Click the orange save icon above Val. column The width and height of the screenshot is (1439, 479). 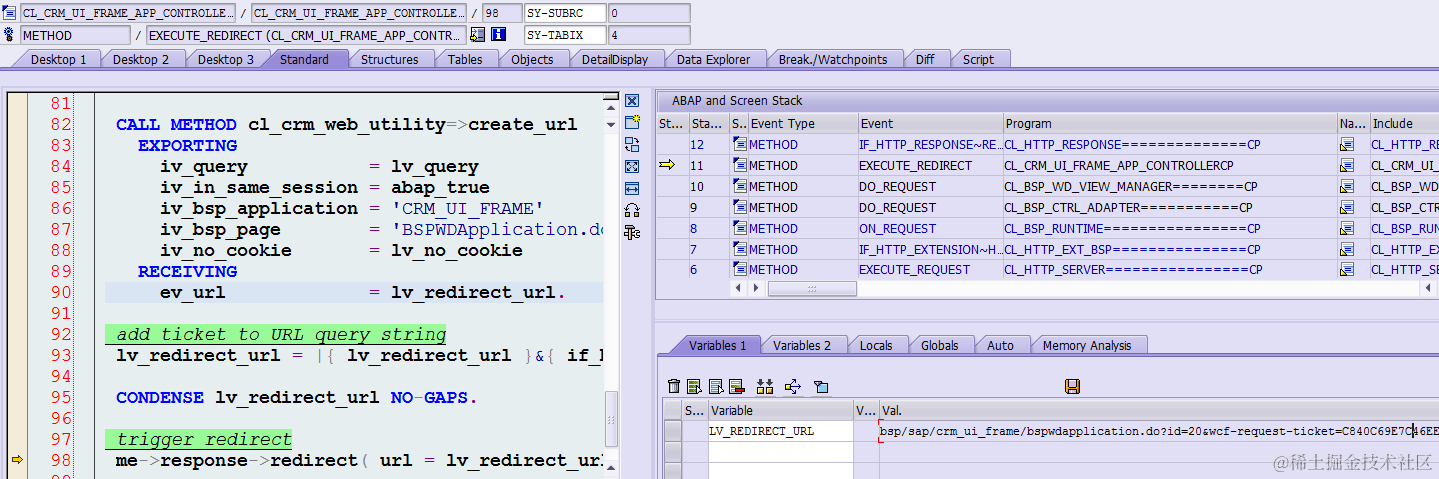click(x=1073, y=386)
